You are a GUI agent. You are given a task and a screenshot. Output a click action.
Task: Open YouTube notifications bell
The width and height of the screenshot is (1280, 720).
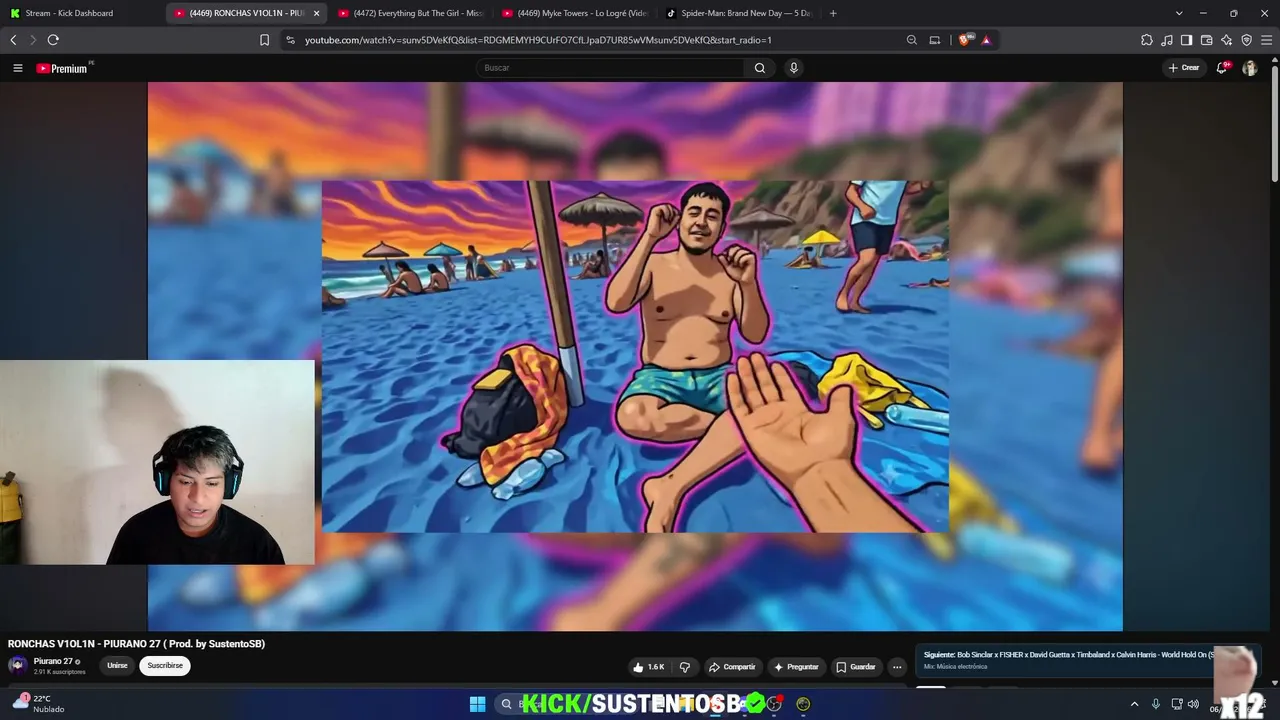(1222, 68)
